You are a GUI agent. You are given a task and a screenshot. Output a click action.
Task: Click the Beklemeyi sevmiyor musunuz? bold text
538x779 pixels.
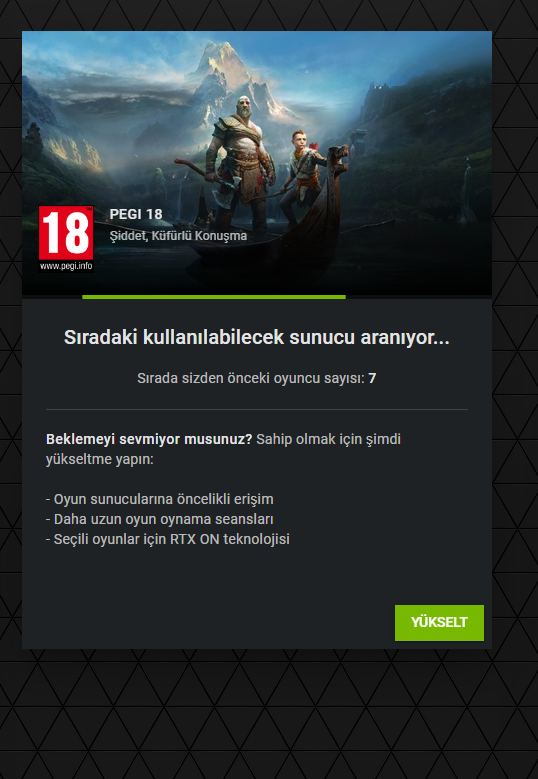point(149,439)
